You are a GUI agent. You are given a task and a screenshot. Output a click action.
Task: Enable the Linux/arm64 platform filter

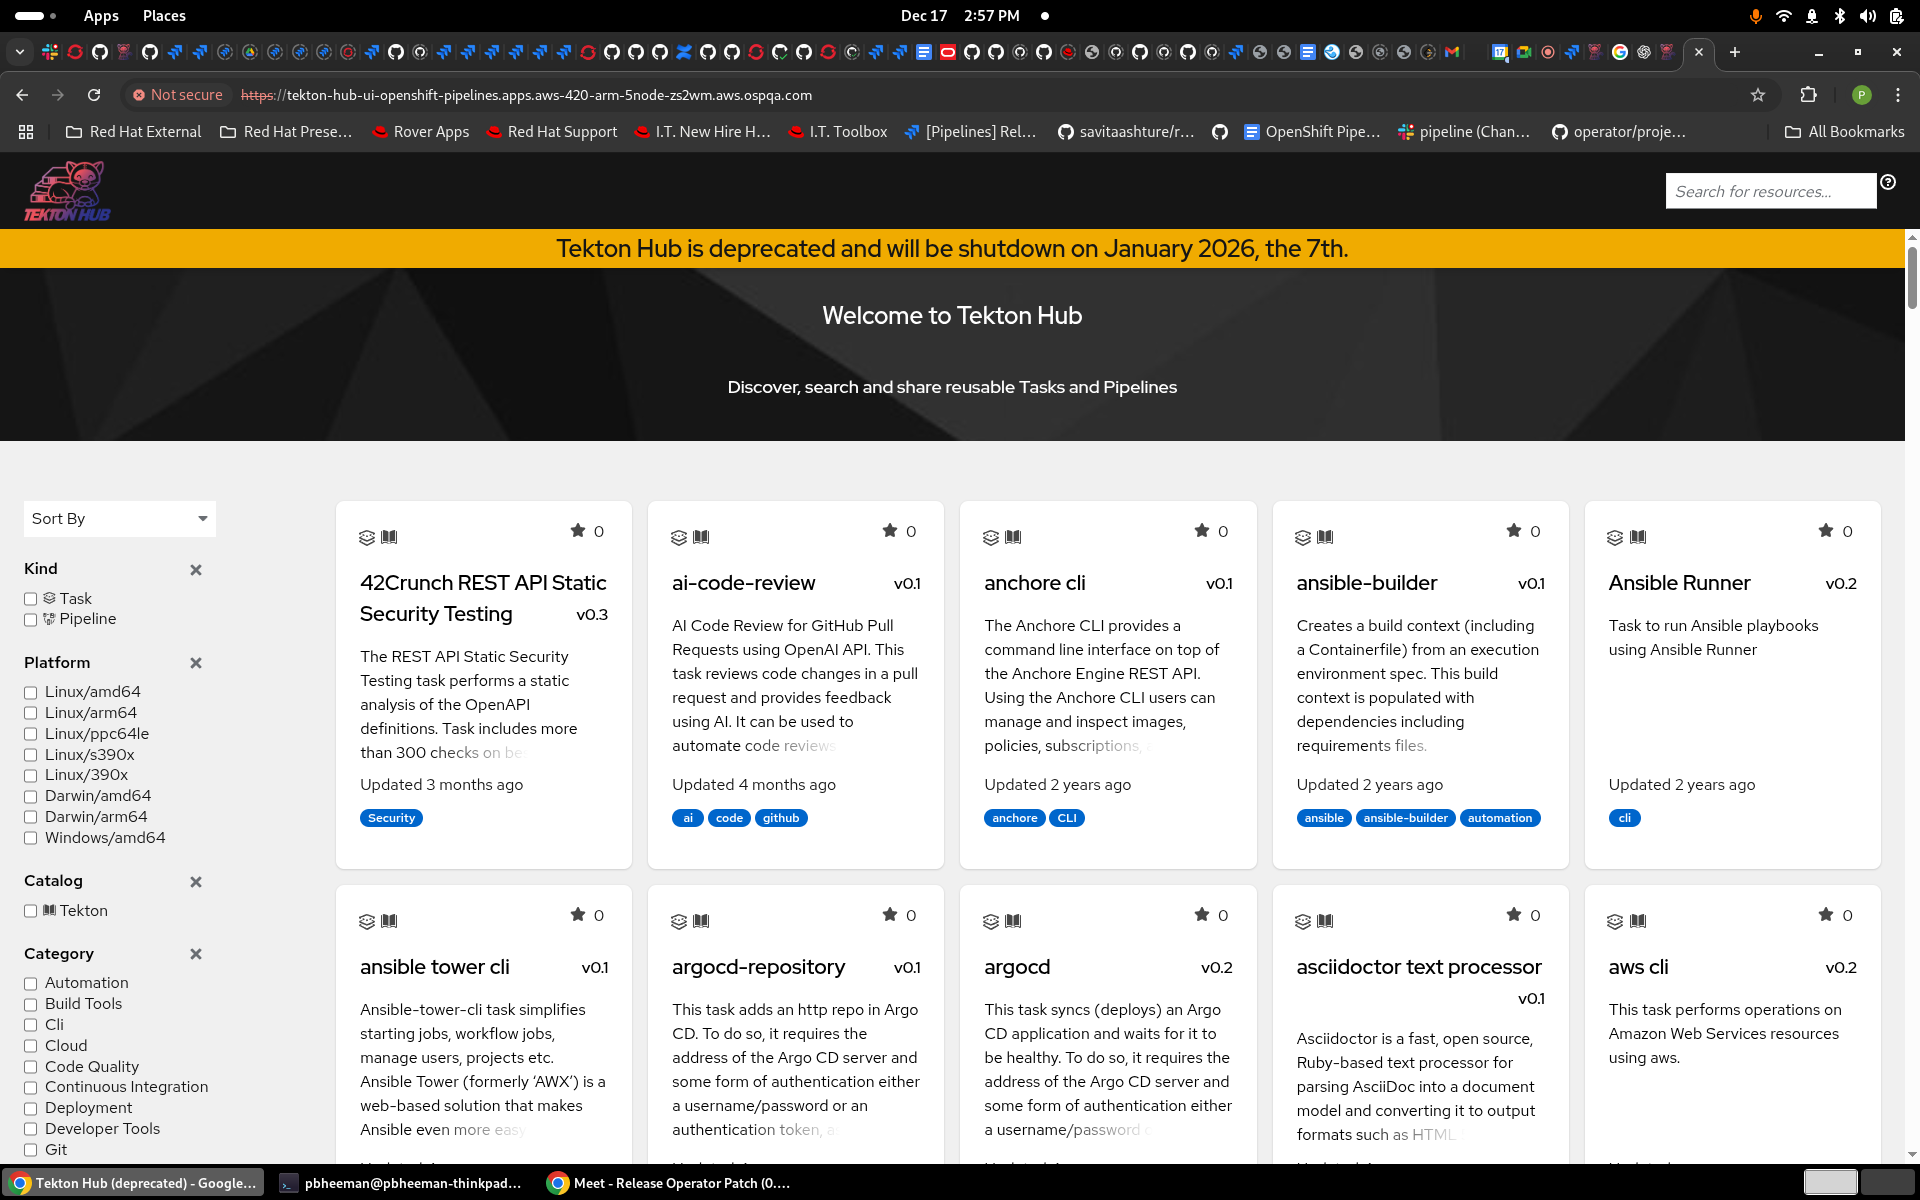(x=31, y=713)
